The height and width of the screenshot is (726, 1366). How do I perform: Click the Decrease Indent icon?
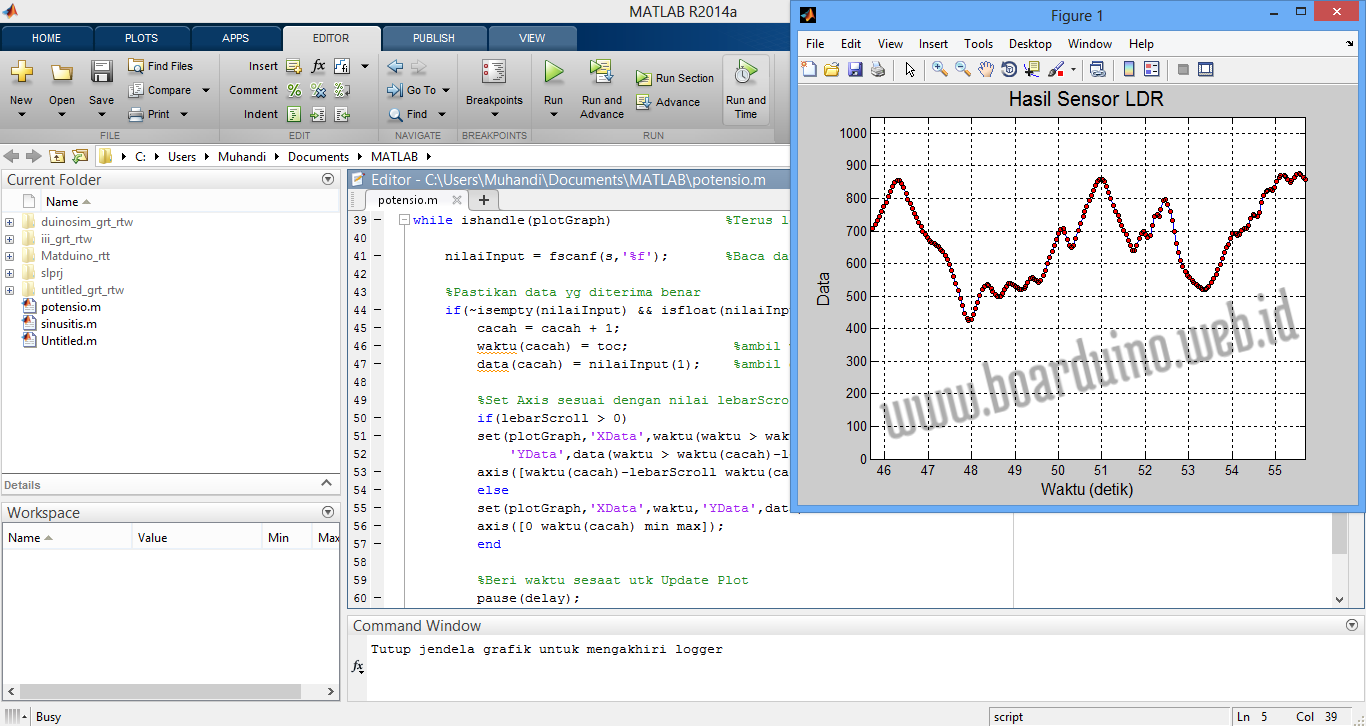[342, 114]
